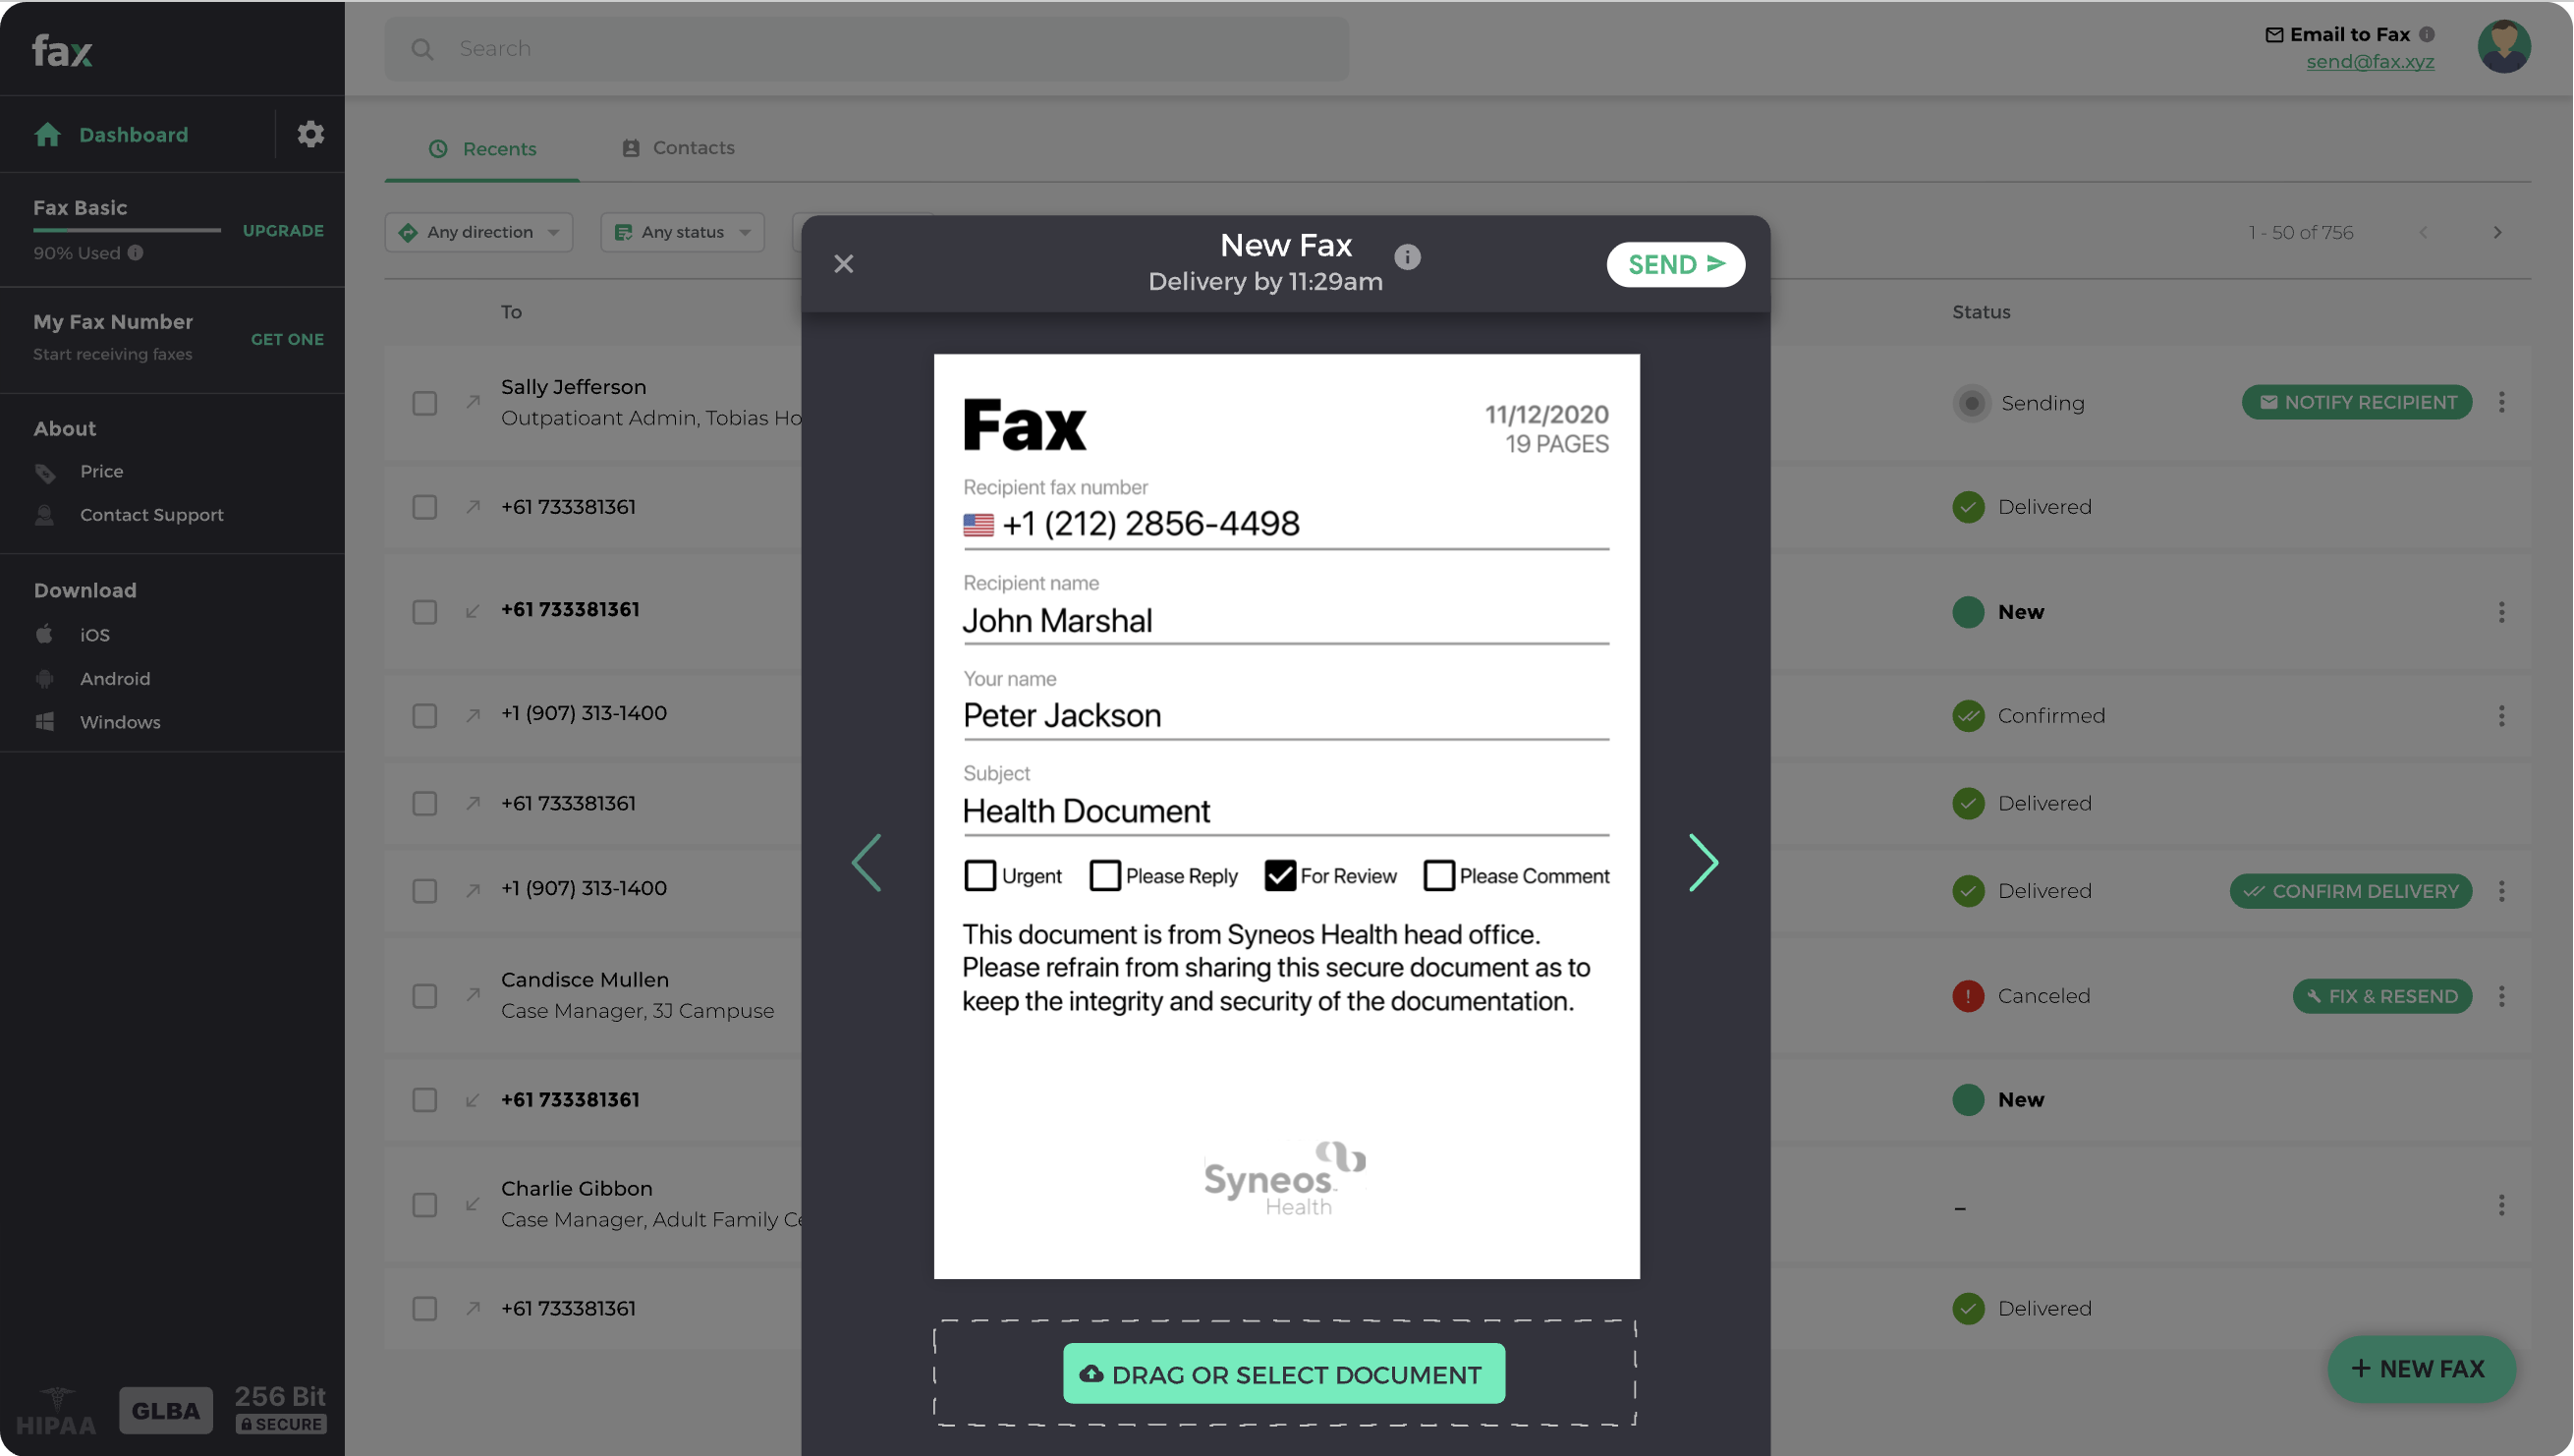Edit the Subject field Health Document
Viewport: 2574px width, 1456px height.
(1284, 811)
